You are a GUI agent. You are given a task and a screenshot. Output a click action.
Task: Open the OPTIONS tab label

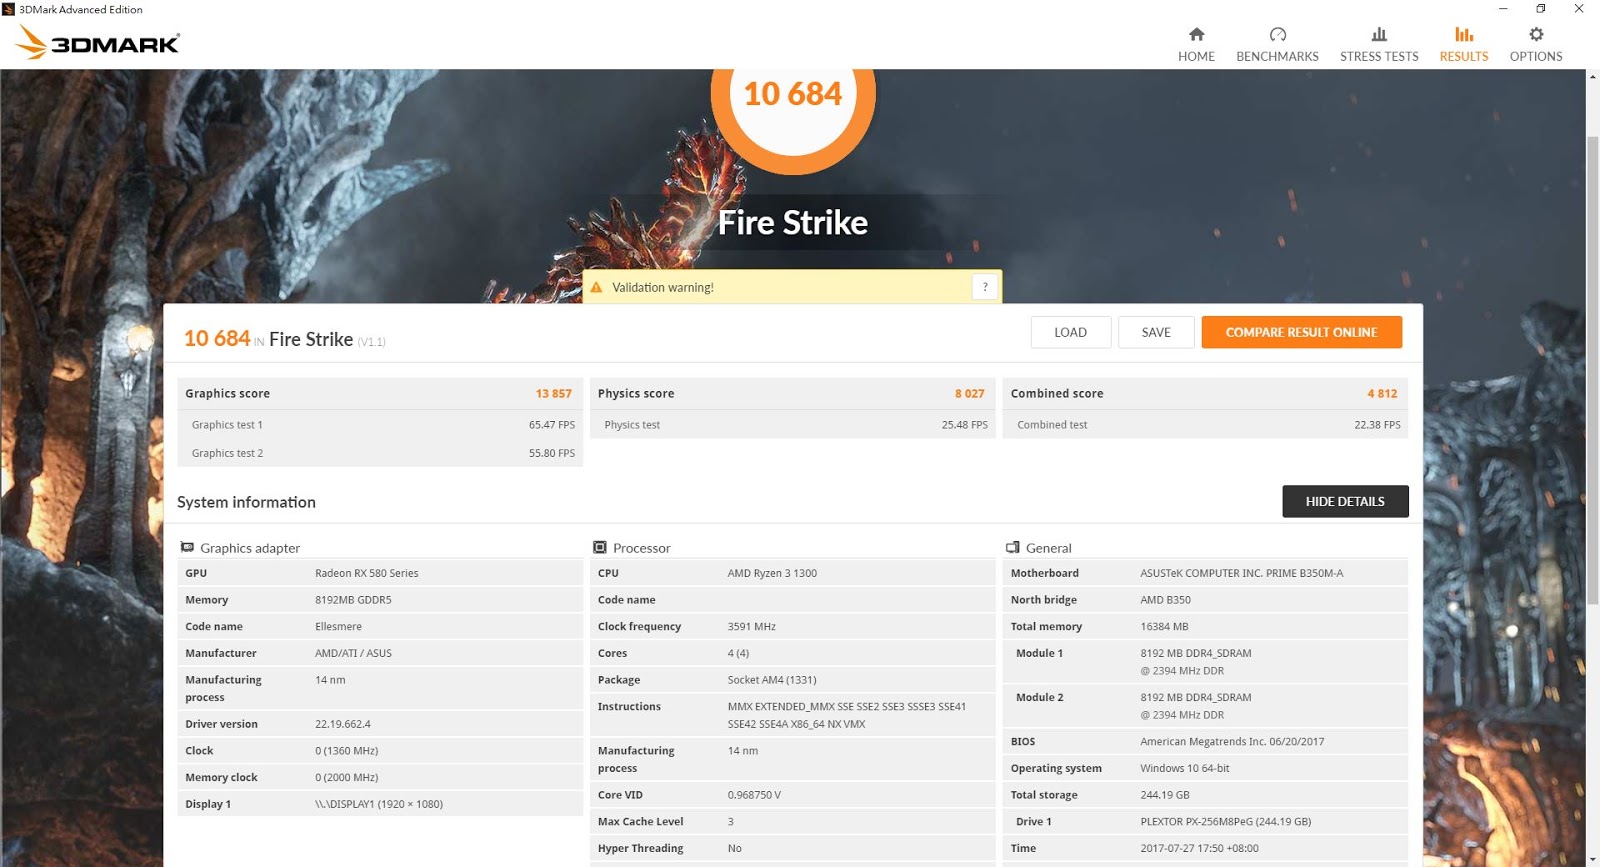pos(1536,57)
